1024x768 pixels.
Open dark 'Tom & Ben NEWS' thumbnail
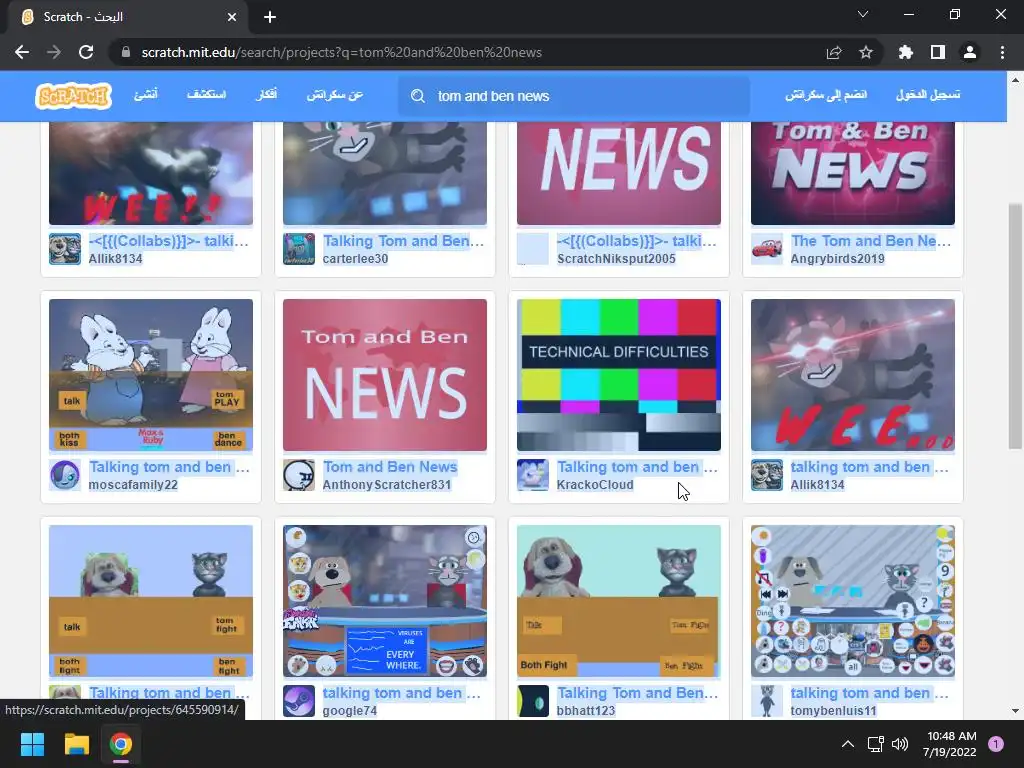853,173
